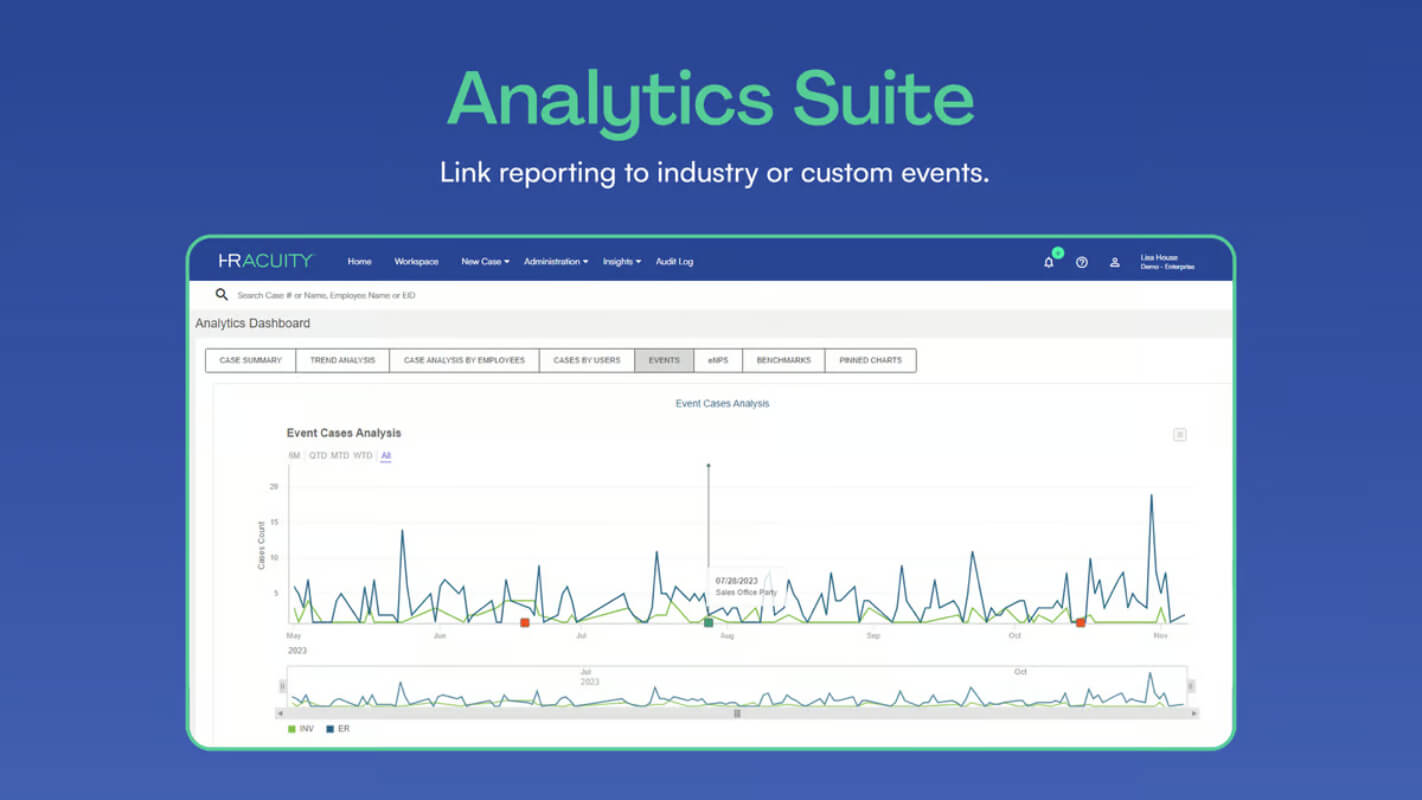Viewport: 1422px width, 800px height.
Task: Click the Sales Office Party tooltip text
Action: (x=746, y=592)
